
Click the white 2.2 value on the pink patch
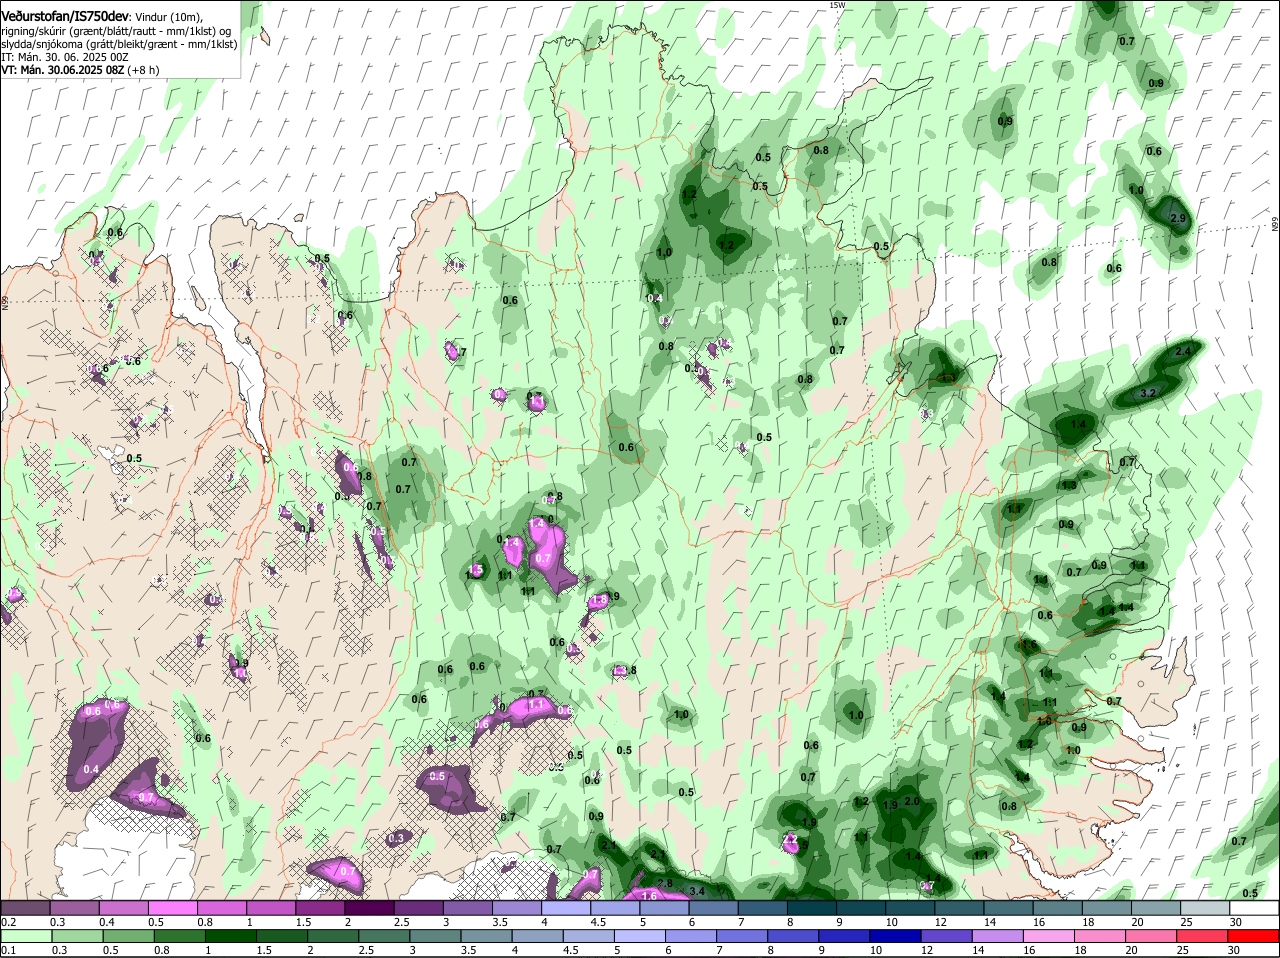(x=789, y=840)
